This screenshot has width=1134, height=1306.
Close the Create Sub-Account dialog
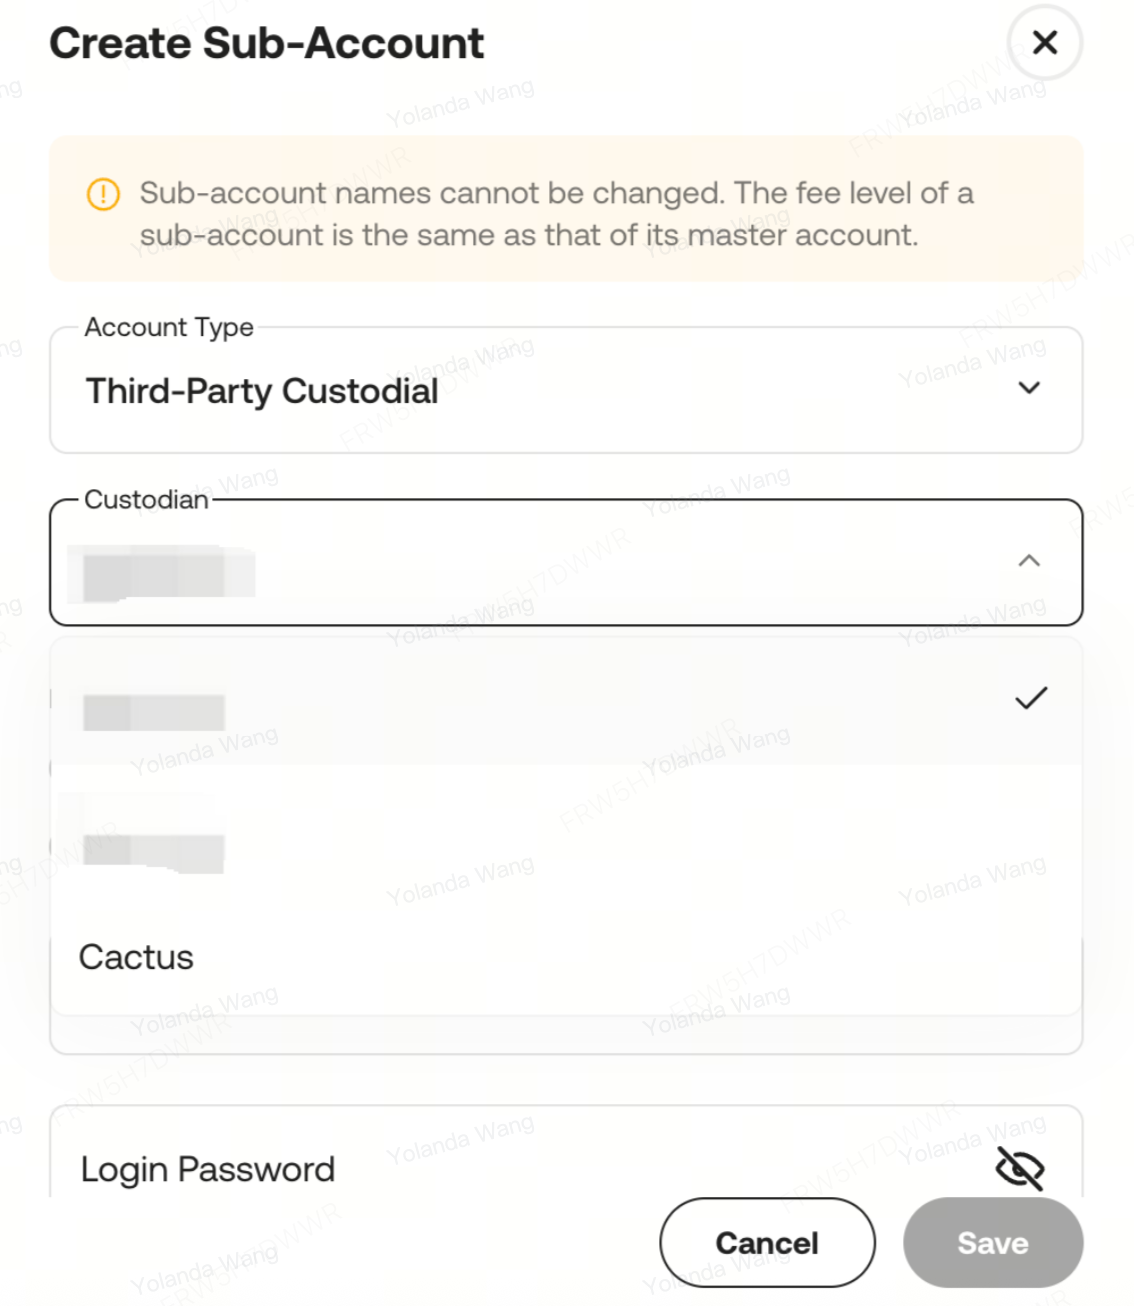tap(1044, 43)
